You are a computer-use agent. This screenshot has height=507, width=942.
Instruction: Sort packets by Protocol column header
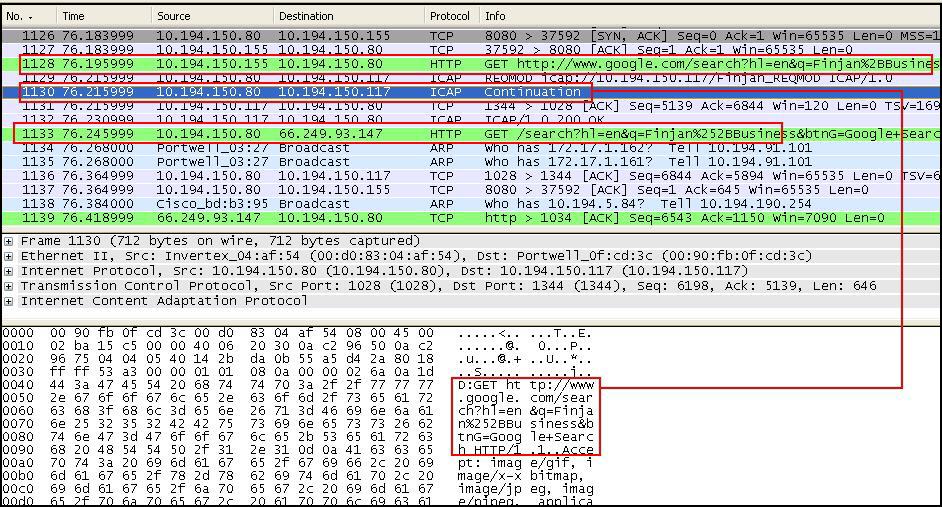pyautogui.click(x=451, y=16)
